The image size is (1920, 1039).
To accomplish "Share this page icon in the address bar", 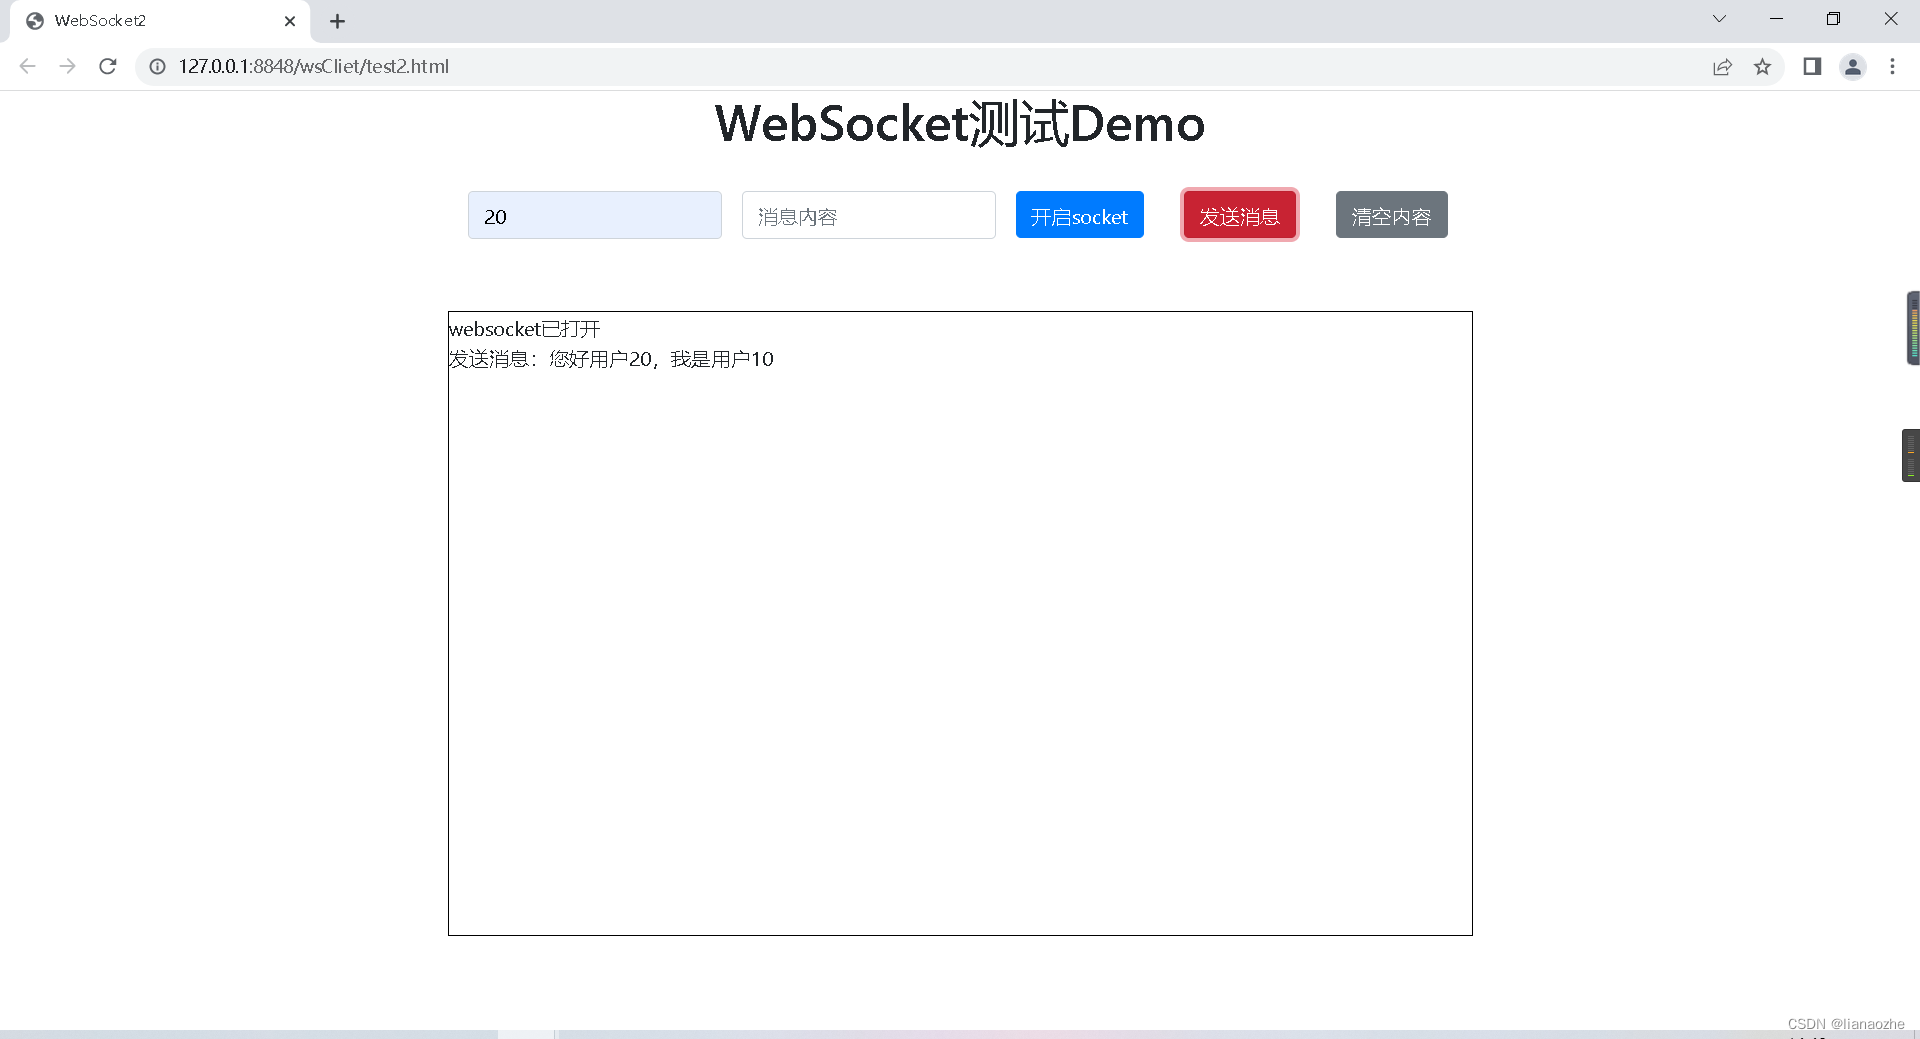I will (1722, 66).
